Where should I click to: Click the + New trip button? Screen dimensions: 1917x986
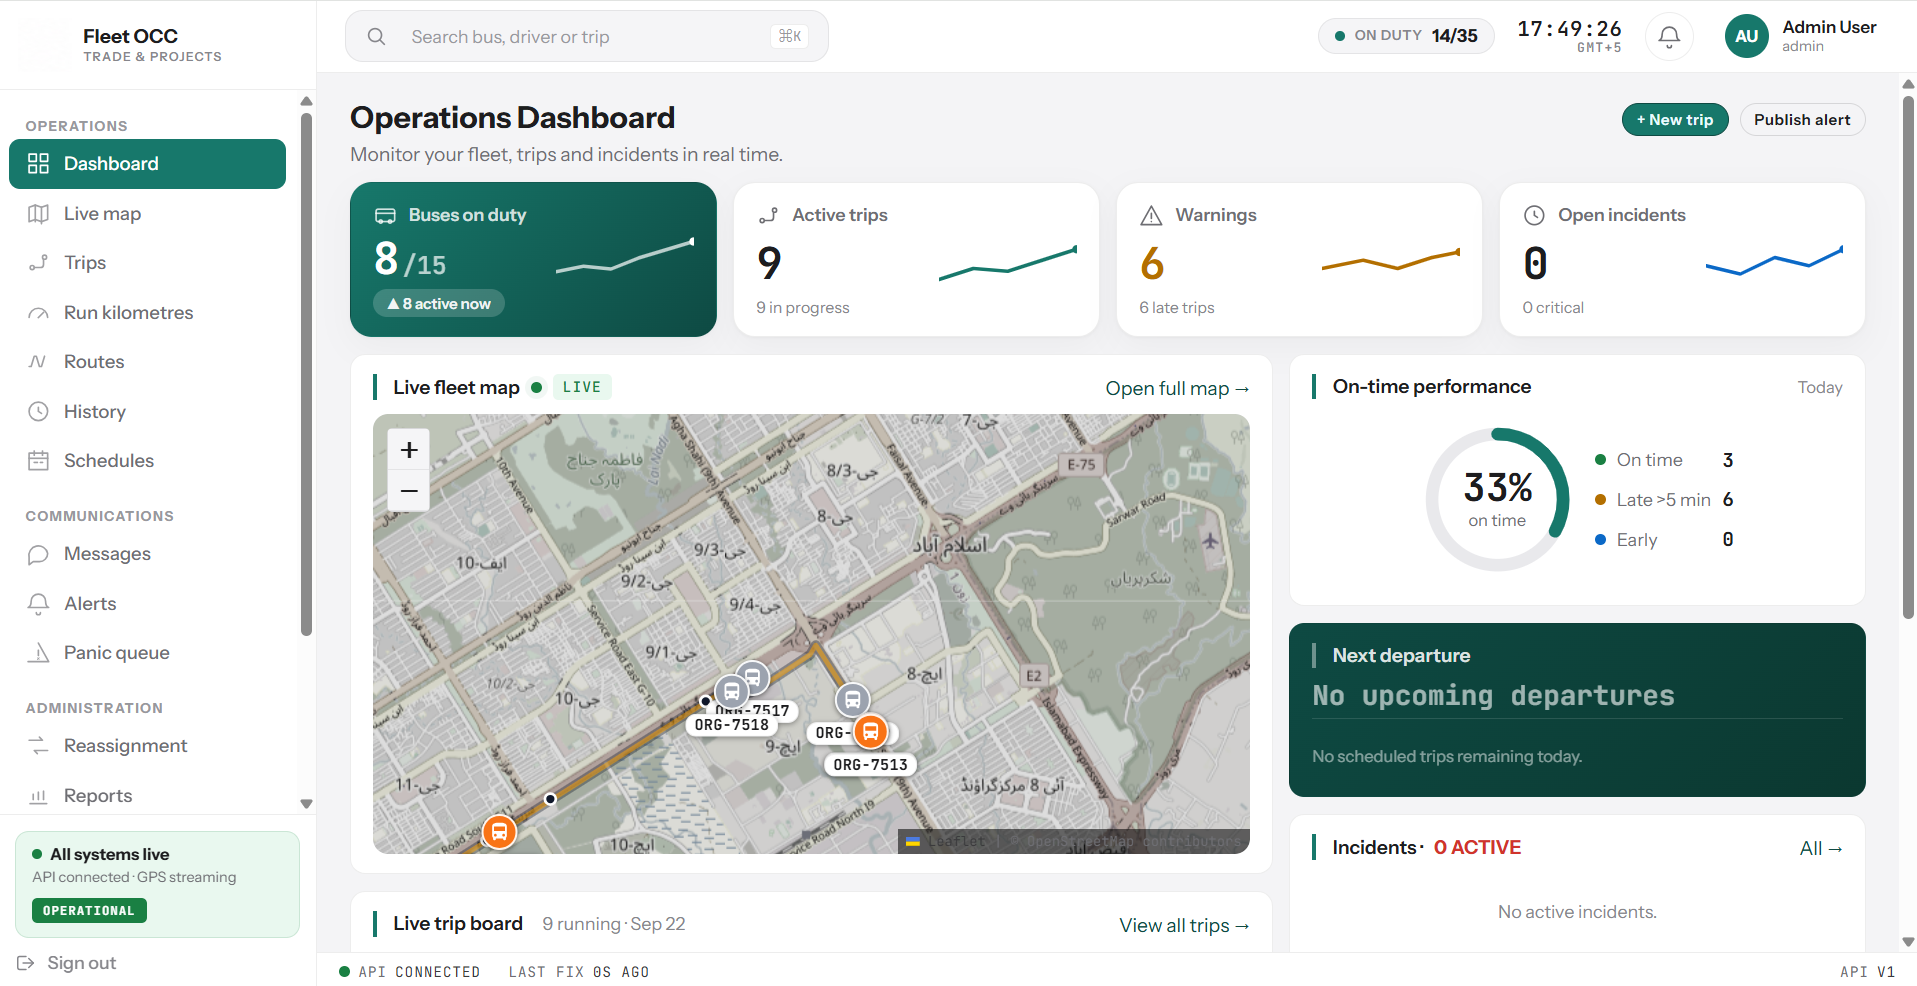[1675, 120]
